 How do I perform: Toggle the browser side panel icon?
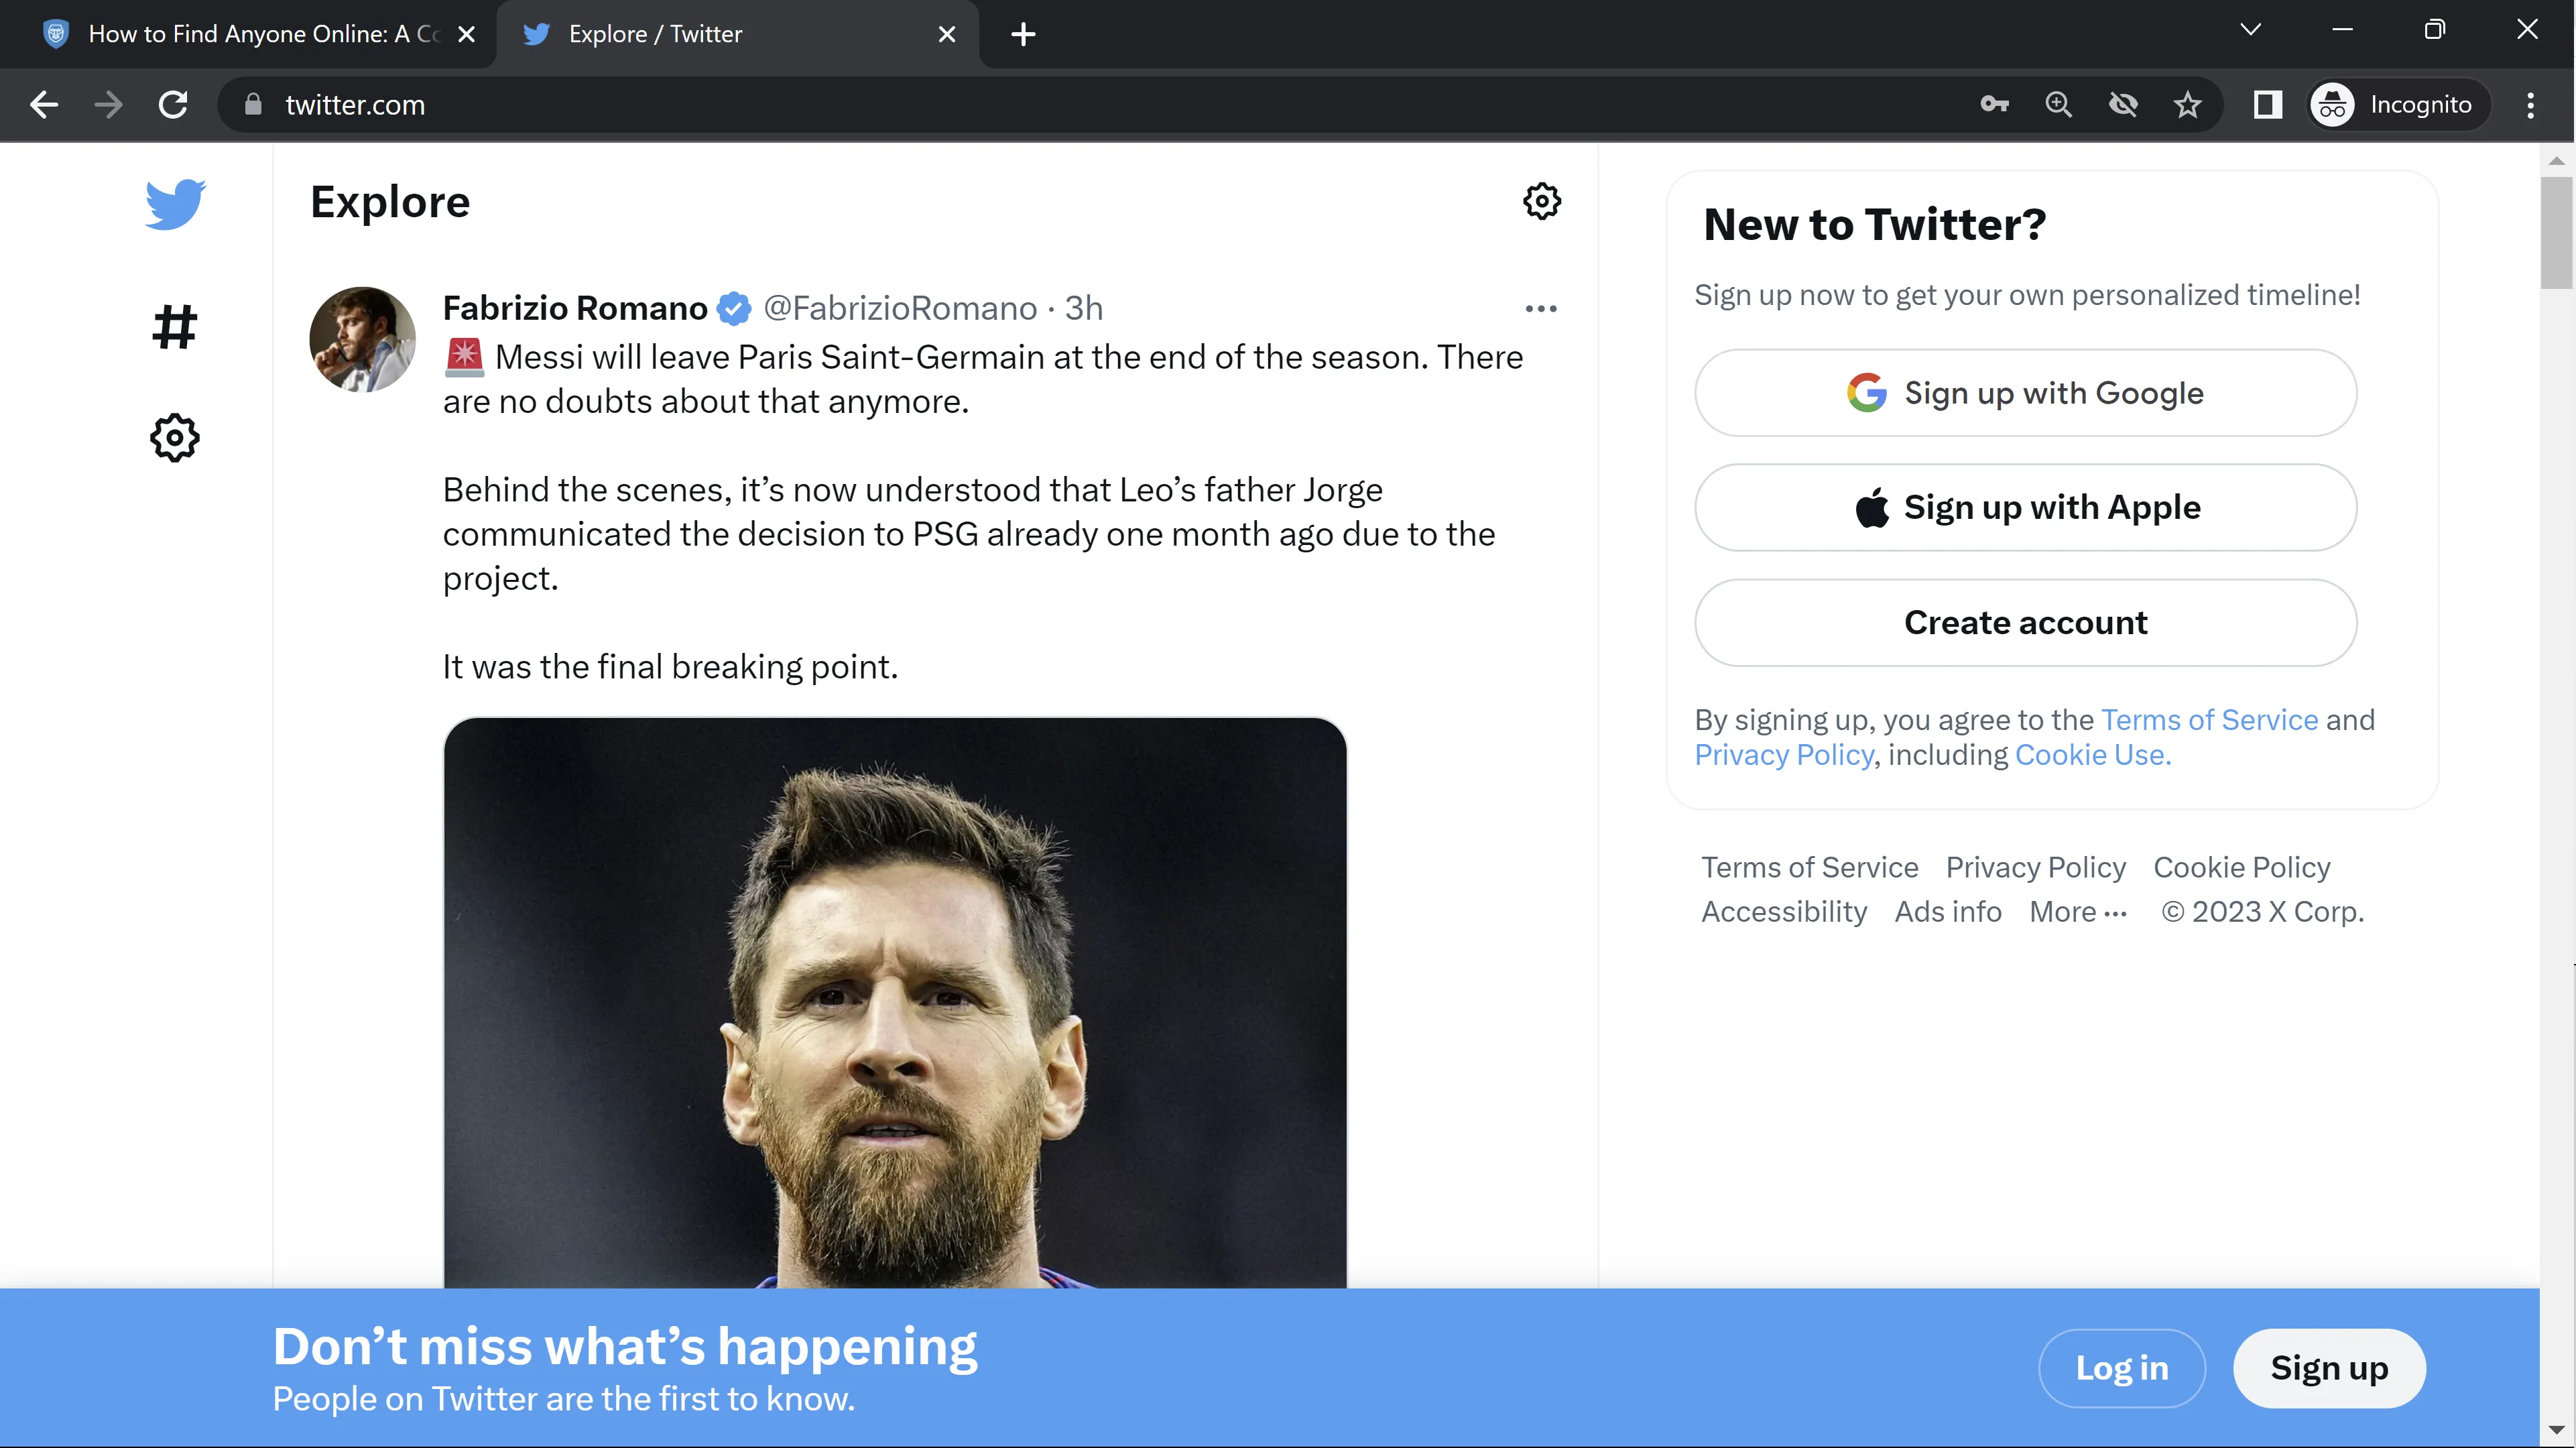pos(2267,104)
